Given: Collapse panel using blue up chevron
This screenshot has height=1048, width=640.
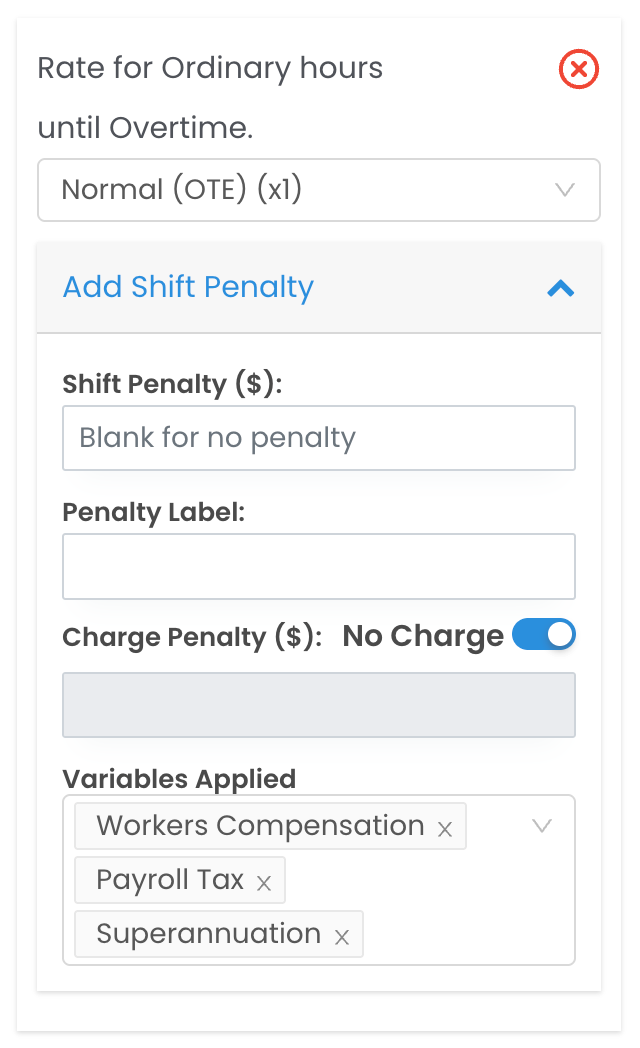Looking at the screenshot, I should click(561, 289).
